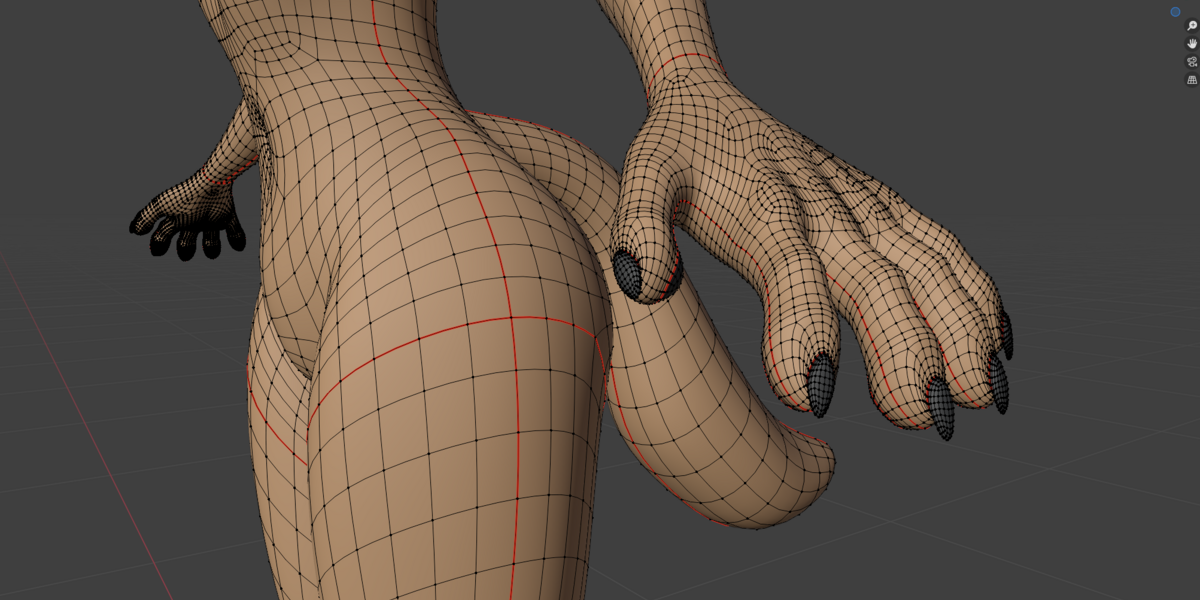Select the middle finger claw on the large hand

click(x=941, y=408)
